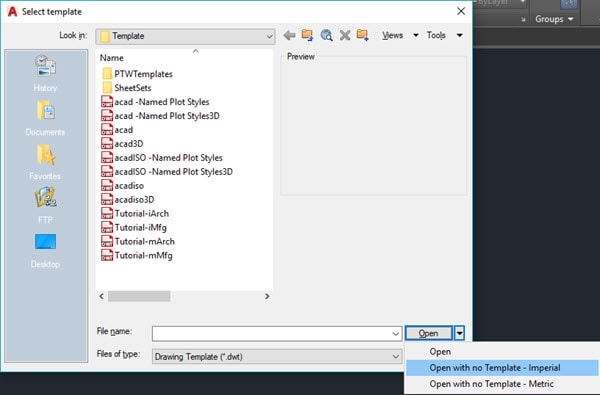This screenshot has width=600, height=395.
Task: Open the Favorites location in sidebar
Action: pyautogui.click(x=45, y=162)
